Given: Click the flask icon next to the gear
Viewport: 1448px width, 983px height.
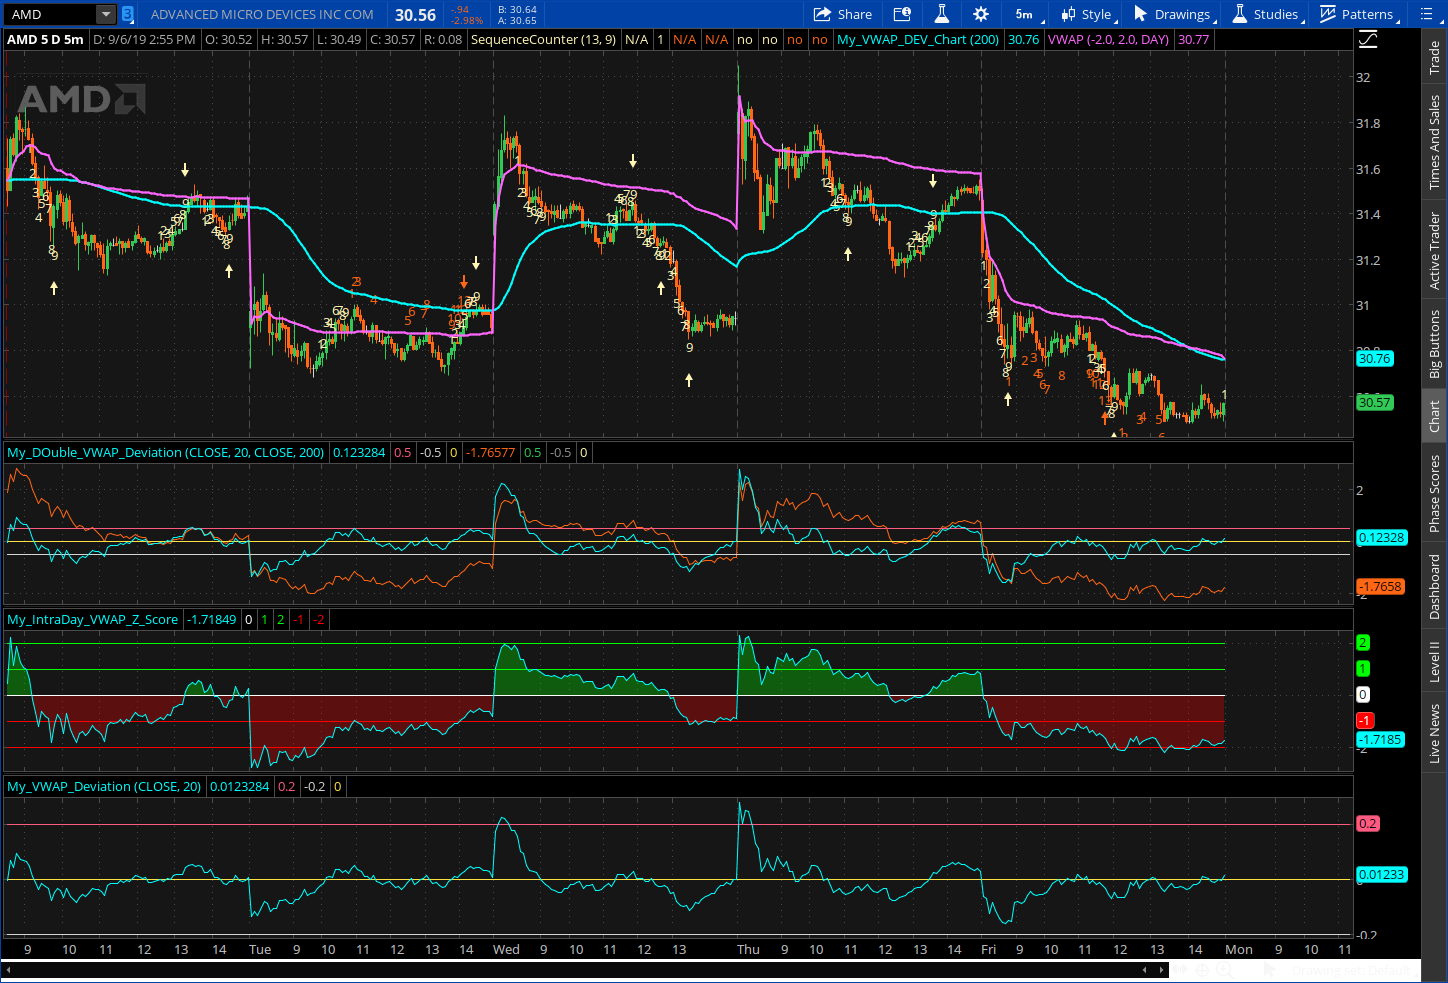Looking at the screenshot, I should pyautogui.click(x=941, y=14).
